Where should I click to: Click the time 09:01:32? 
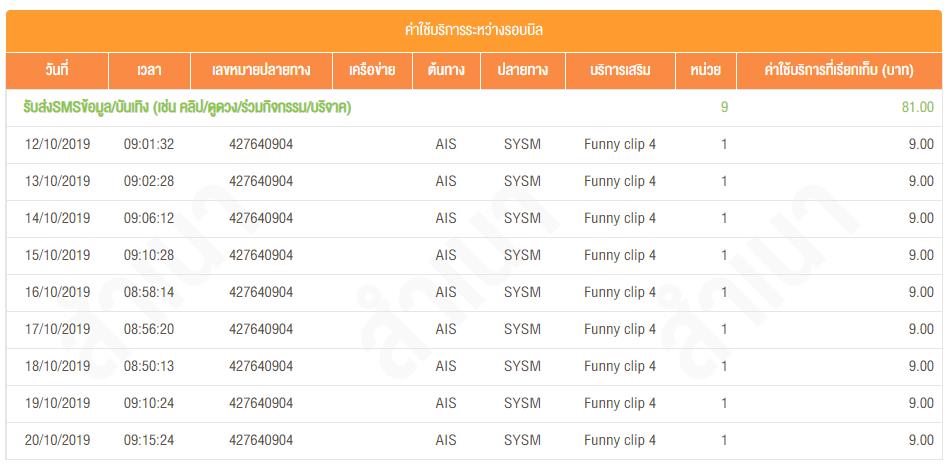149,145
